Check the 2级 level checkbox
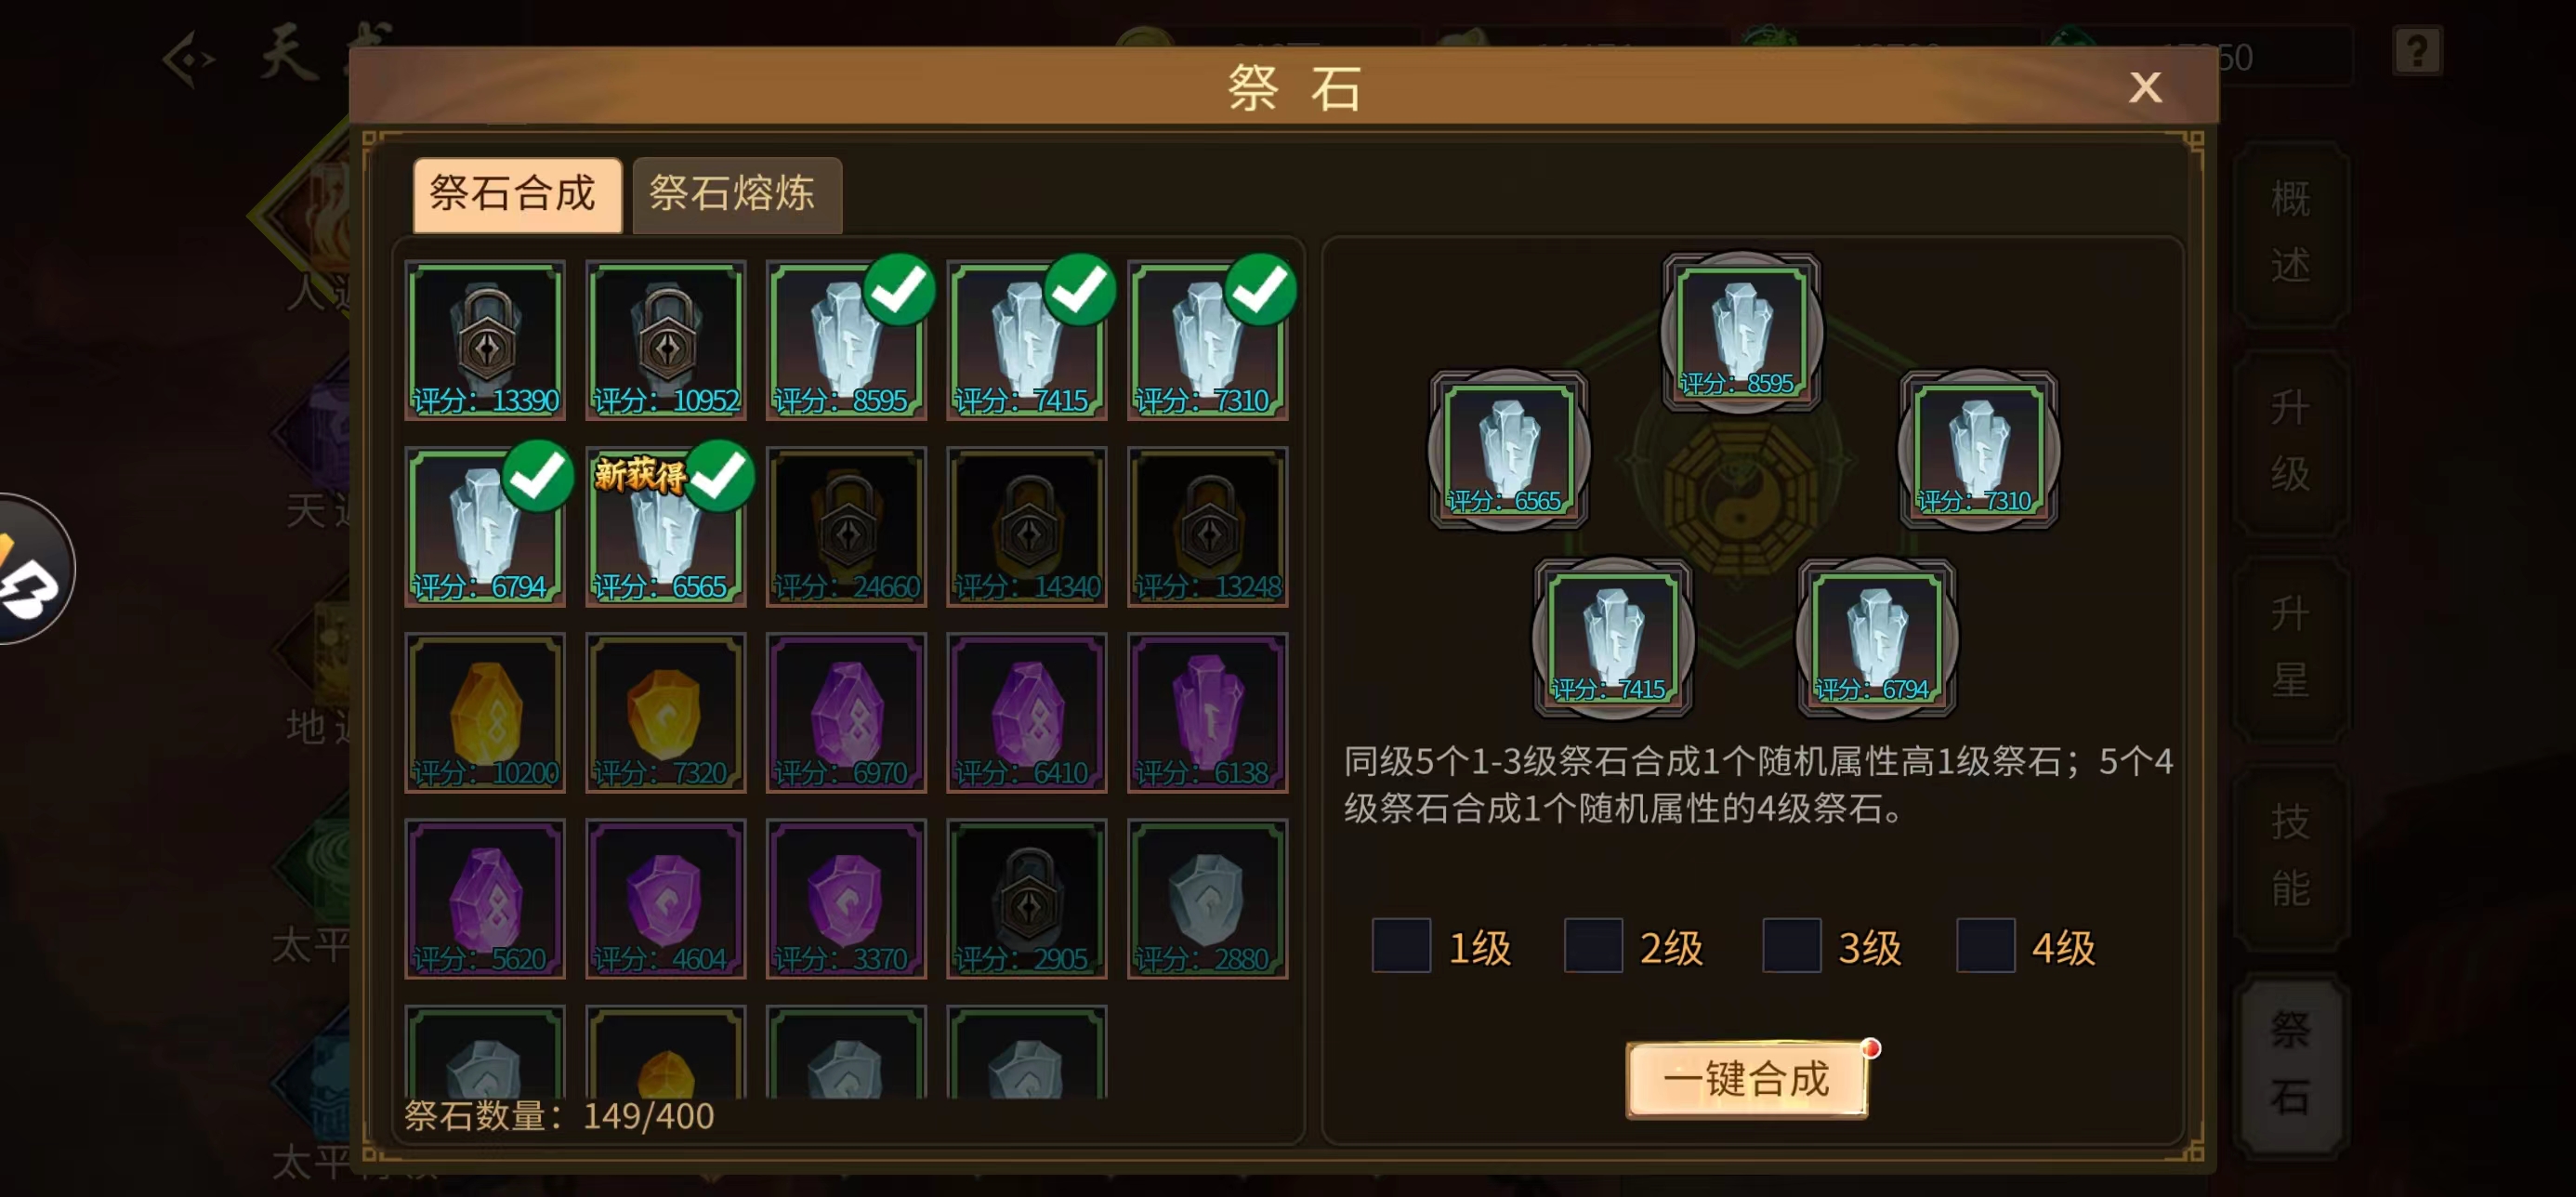 click(1593, 945)
